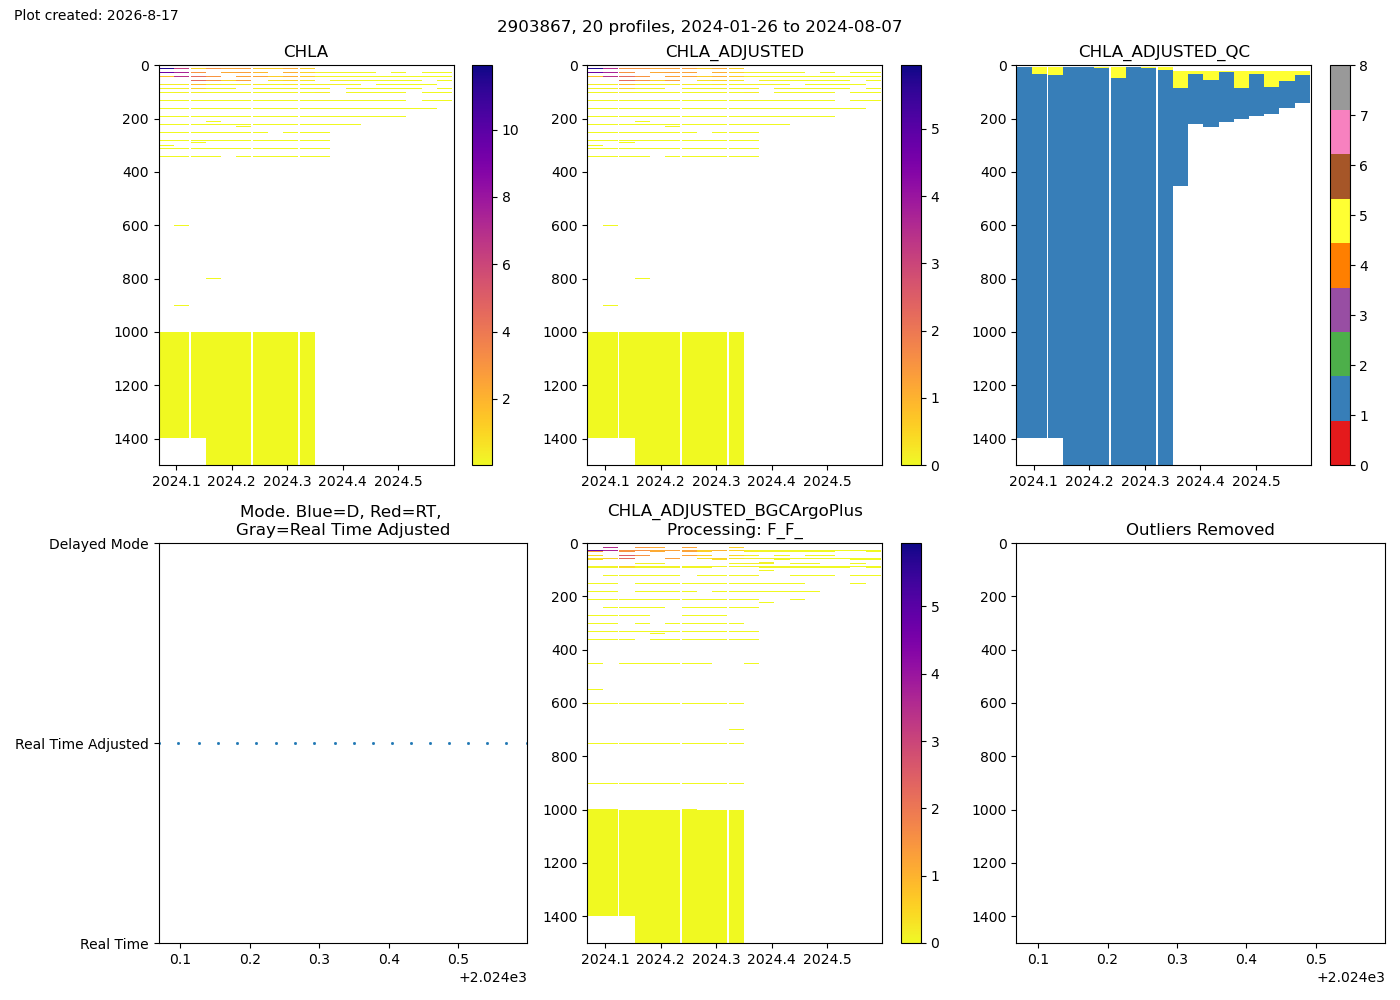Click the '0' tick on QC colorbar
The height and width of the screenshot is (1000, 1400).
coord(1362,465)
